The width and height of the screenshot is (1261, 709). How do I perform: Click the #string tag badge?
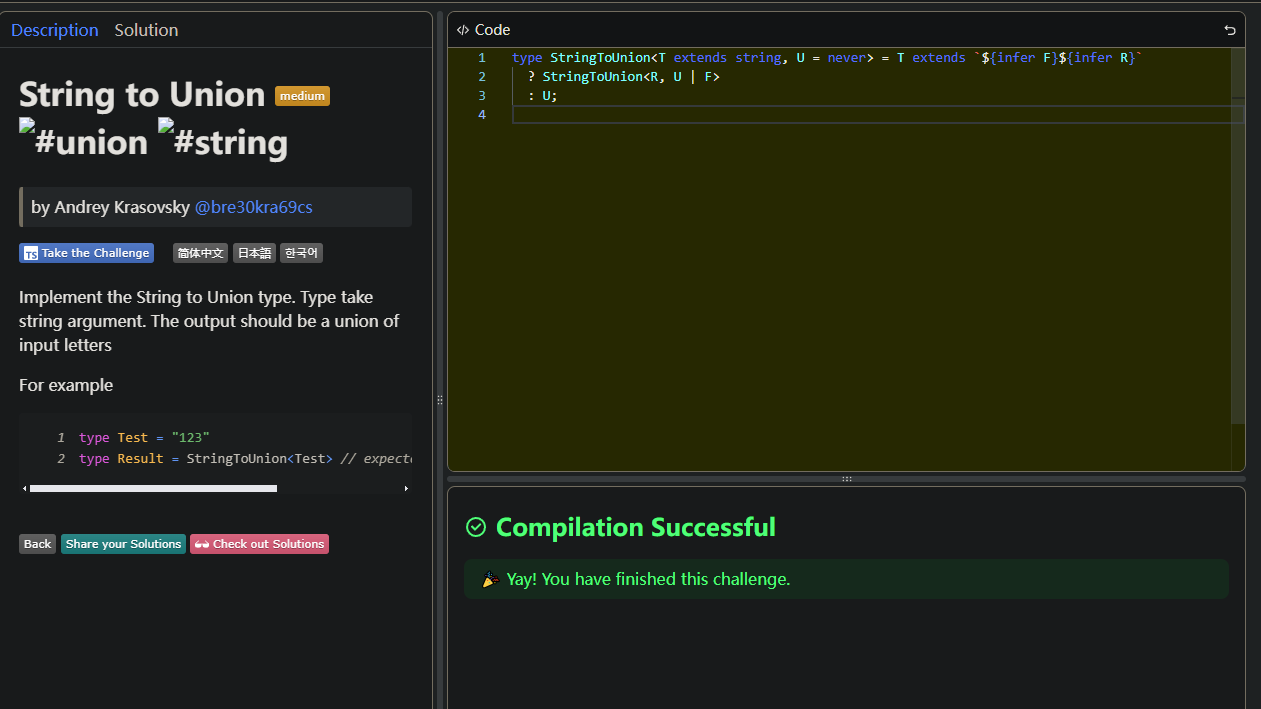pyautogui.click(x=222, y=141)
